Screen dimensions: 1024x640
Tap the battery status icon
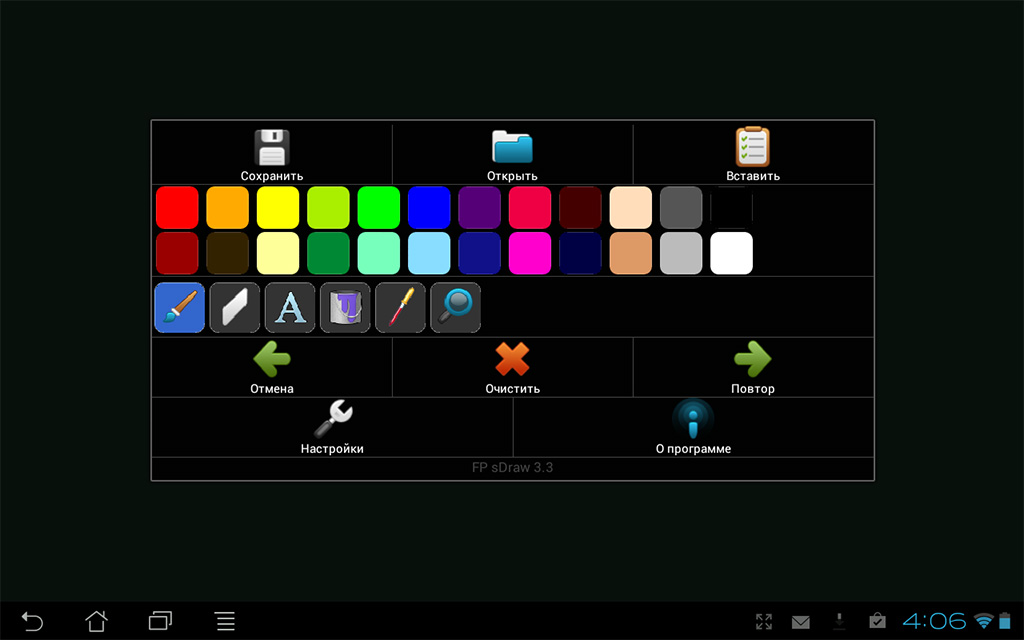pos(1005,620)
